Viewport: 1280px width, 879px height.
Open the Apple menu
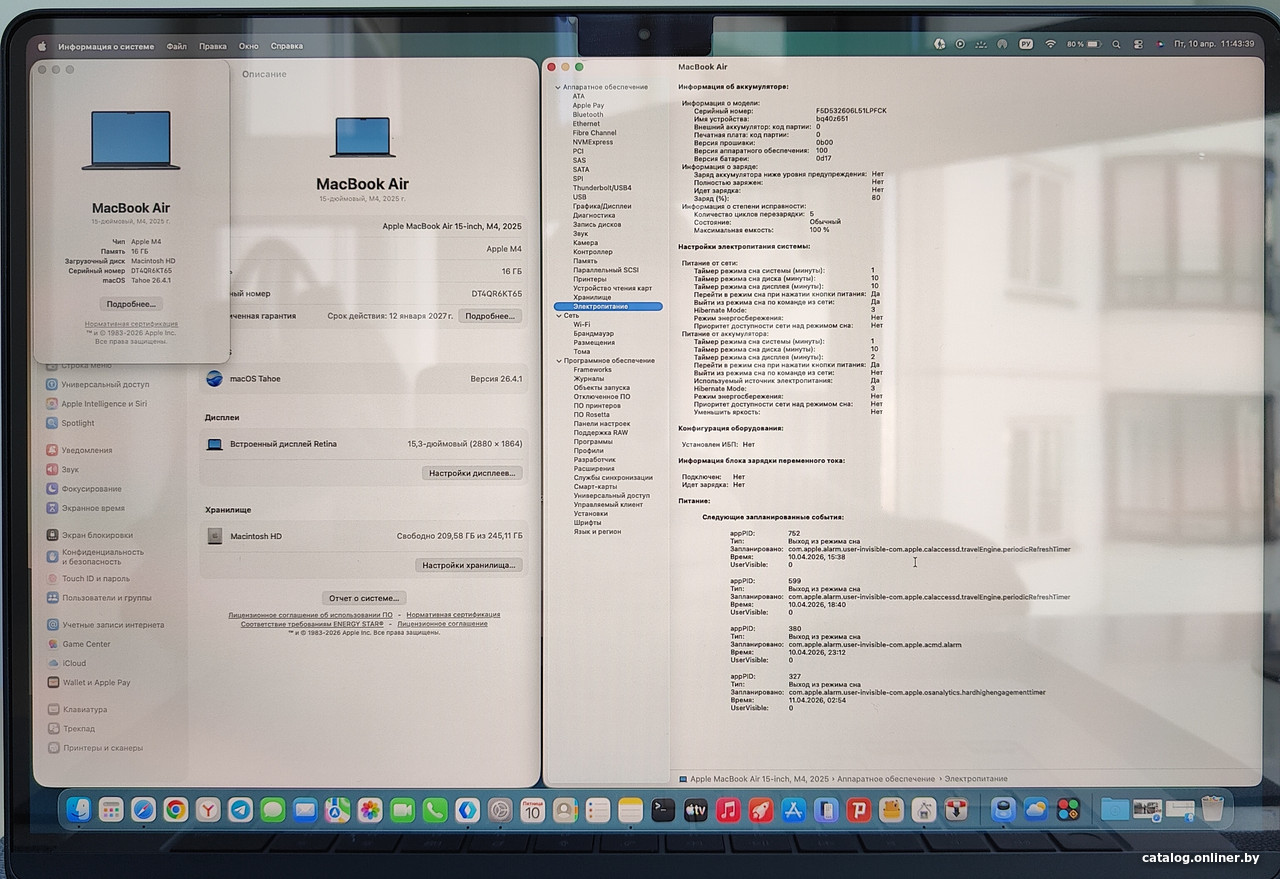pos(42,46)
